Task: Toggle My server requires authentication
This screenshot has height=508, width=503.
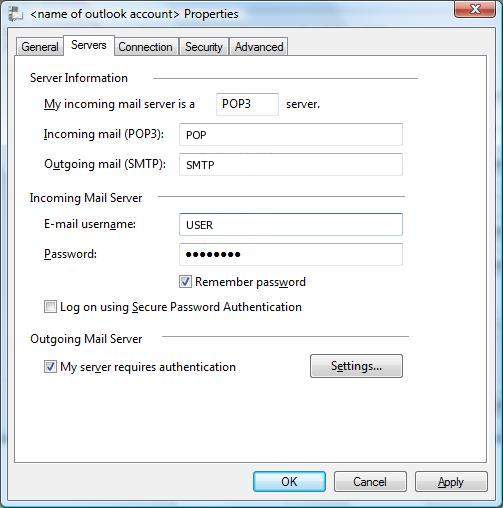Action: pos(50,367)
